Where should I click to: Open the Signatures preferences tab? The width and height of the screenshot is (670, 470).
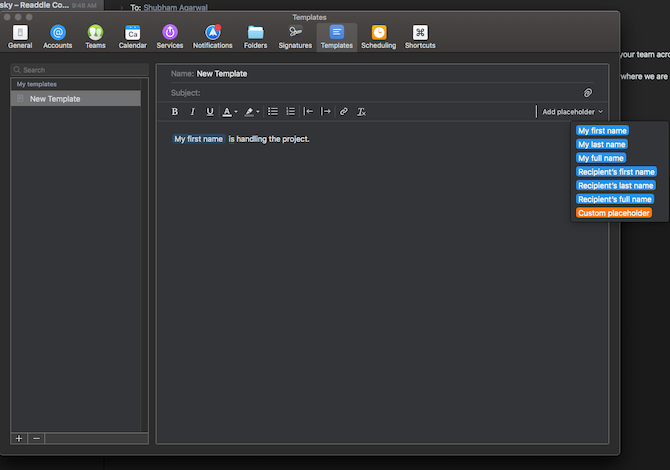[295, 37]
